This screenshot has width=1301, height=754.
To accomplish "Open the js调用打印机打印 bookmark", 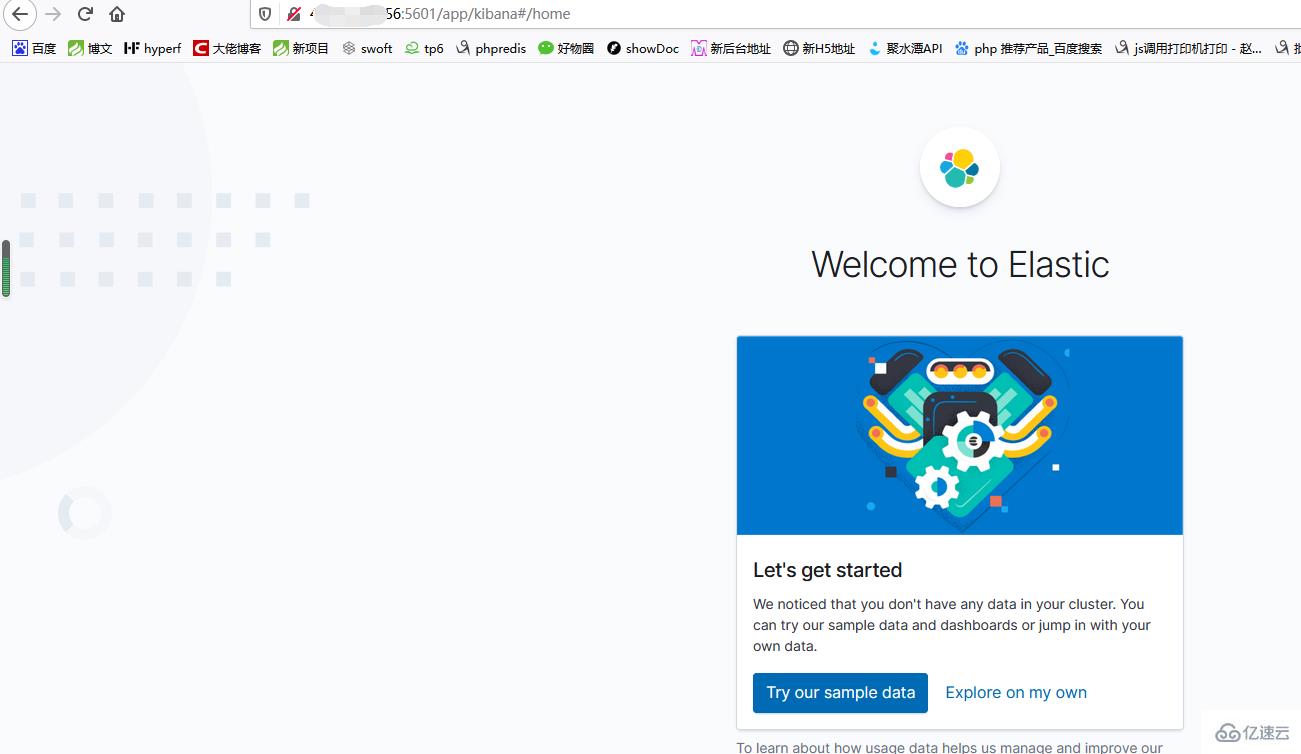I will (1188, 48).
